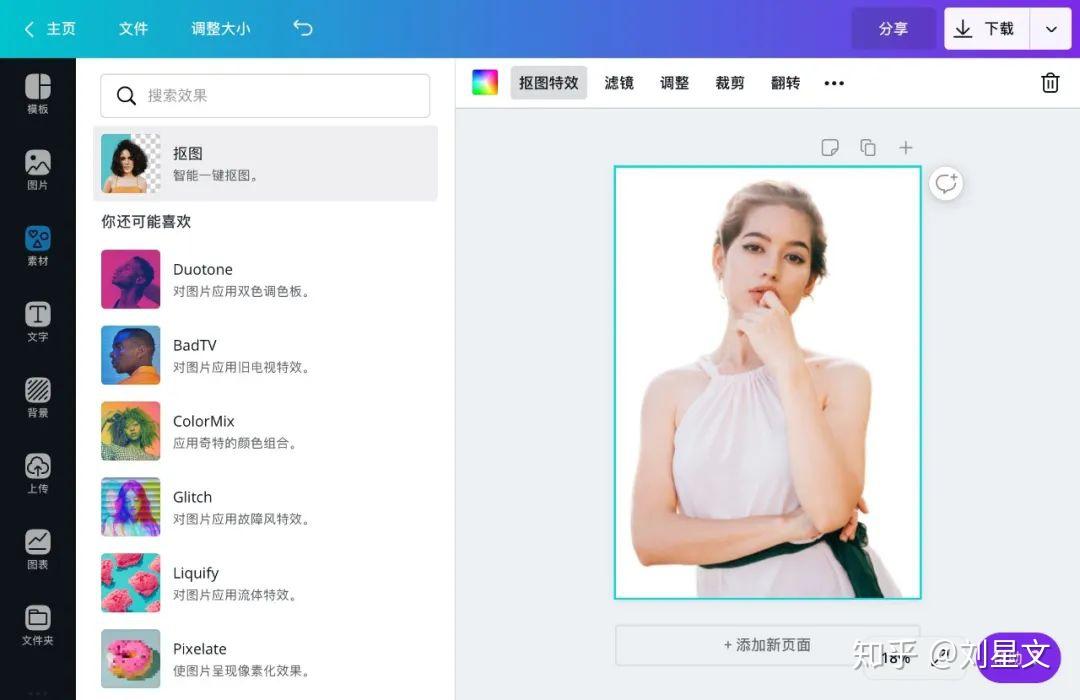
Task: Open the 背景 backgrounds panel
Action: (x=37, y=397)
